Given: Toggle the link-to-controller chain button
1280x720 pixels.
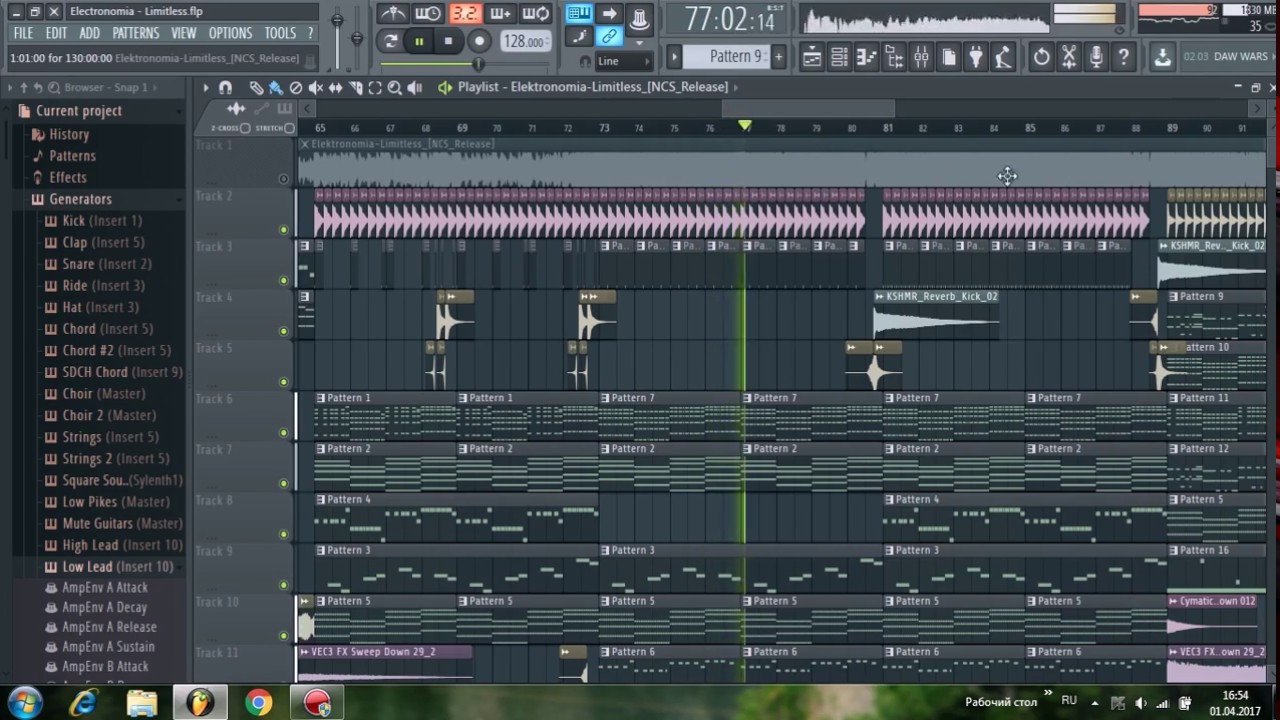Looking at the screenshot, I should (608, 37).
